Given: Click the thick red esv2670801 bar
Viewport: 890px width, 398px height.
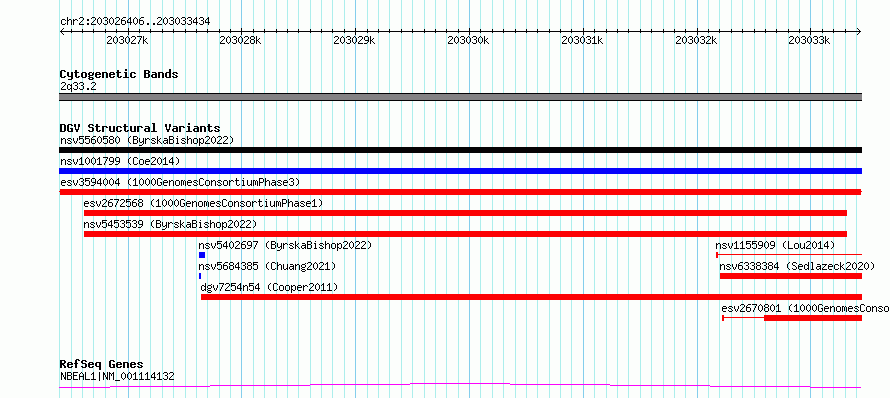Looking at the screenshot, I should 813,318.
